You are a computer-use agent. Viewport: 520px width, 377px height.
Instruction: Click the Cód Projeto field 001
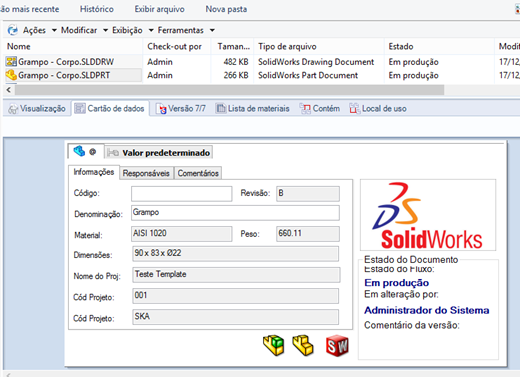coord(235,296)
